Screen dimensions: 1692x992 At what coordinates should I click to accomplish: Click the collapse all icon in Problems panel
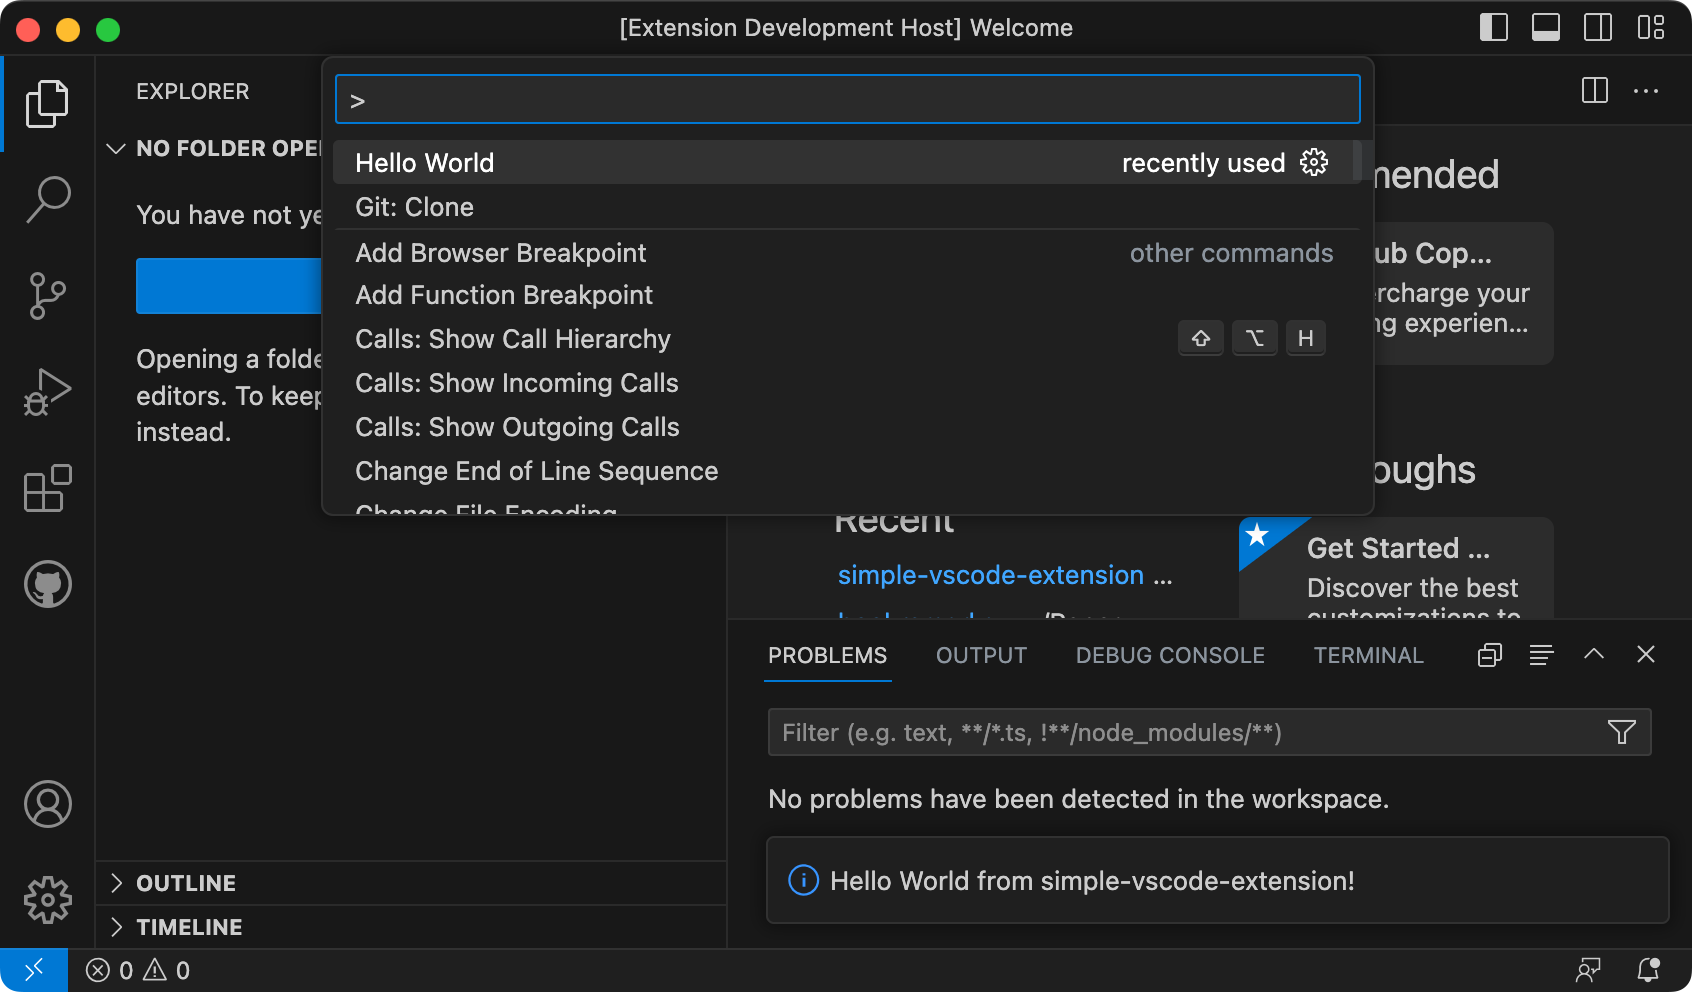pyautogui.click(x=1490, y=655)
